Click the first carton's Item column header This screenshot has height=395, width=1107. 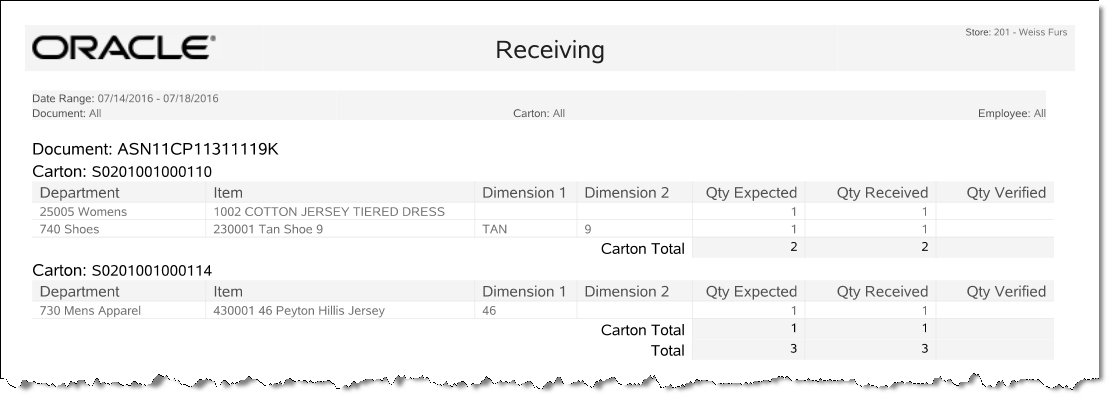(x=228, y=192)
